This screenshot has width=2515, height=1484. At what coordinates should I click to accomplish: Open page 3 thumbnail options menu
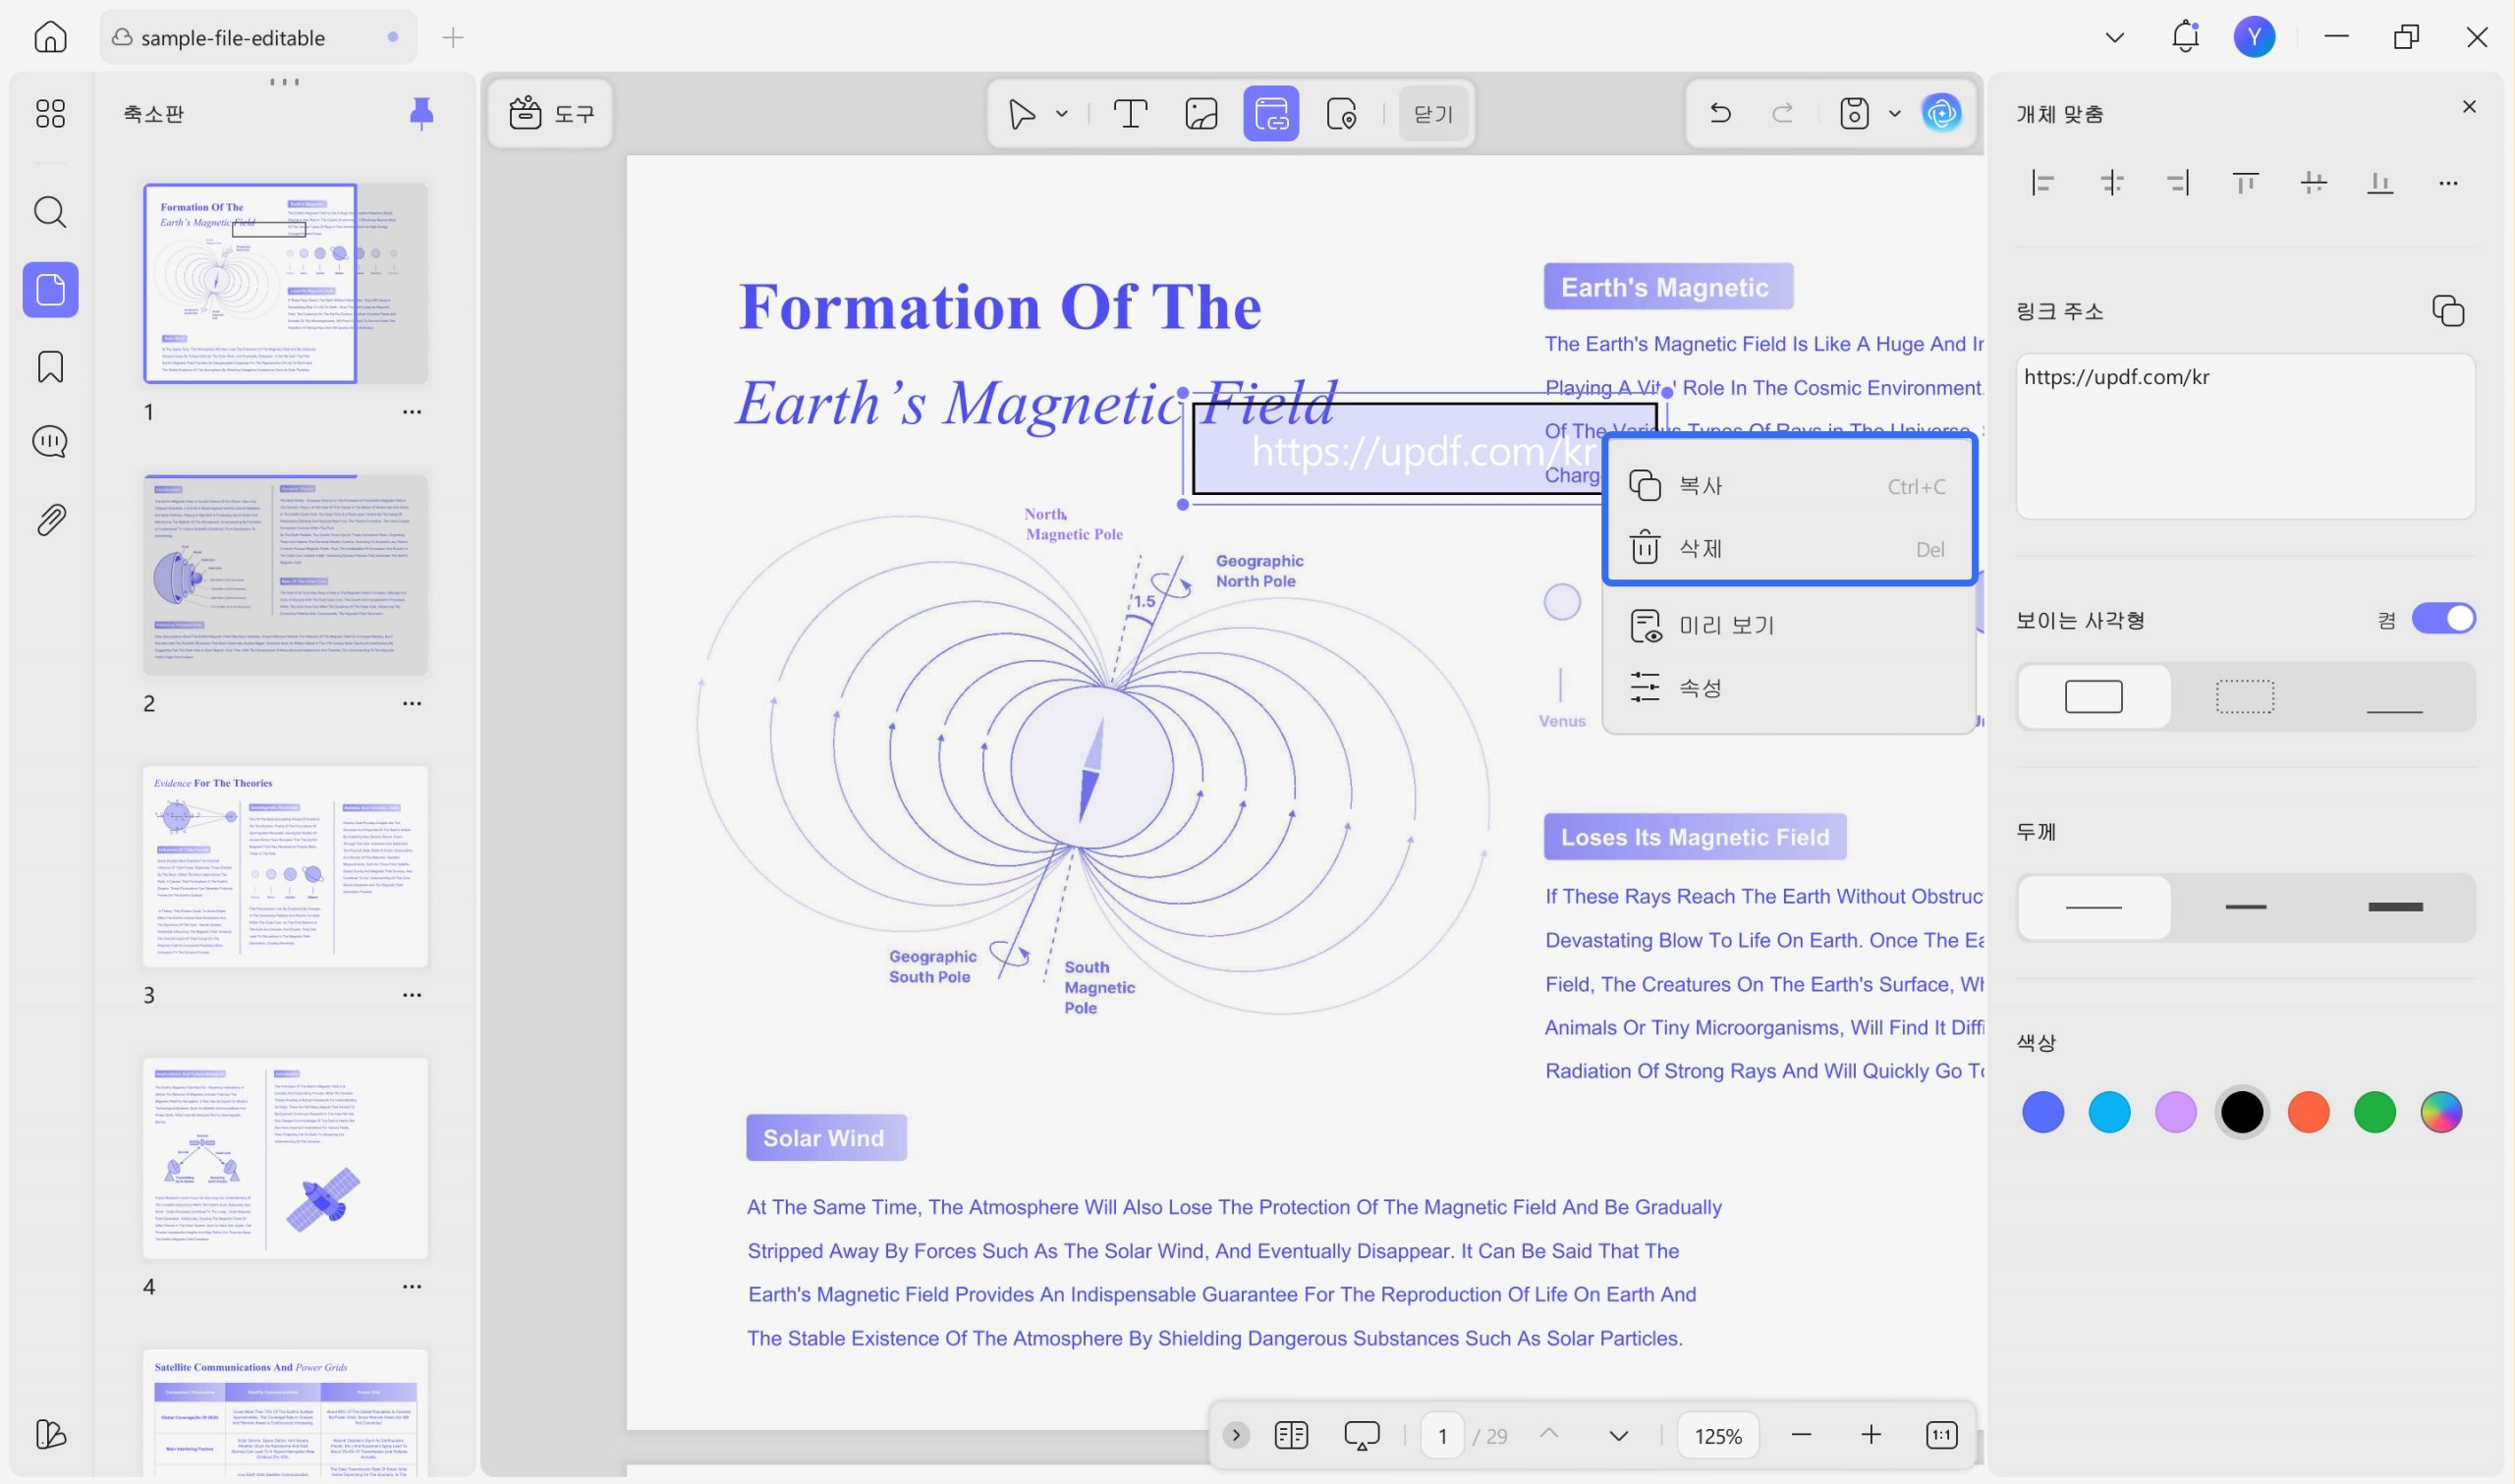click(412, 995)
